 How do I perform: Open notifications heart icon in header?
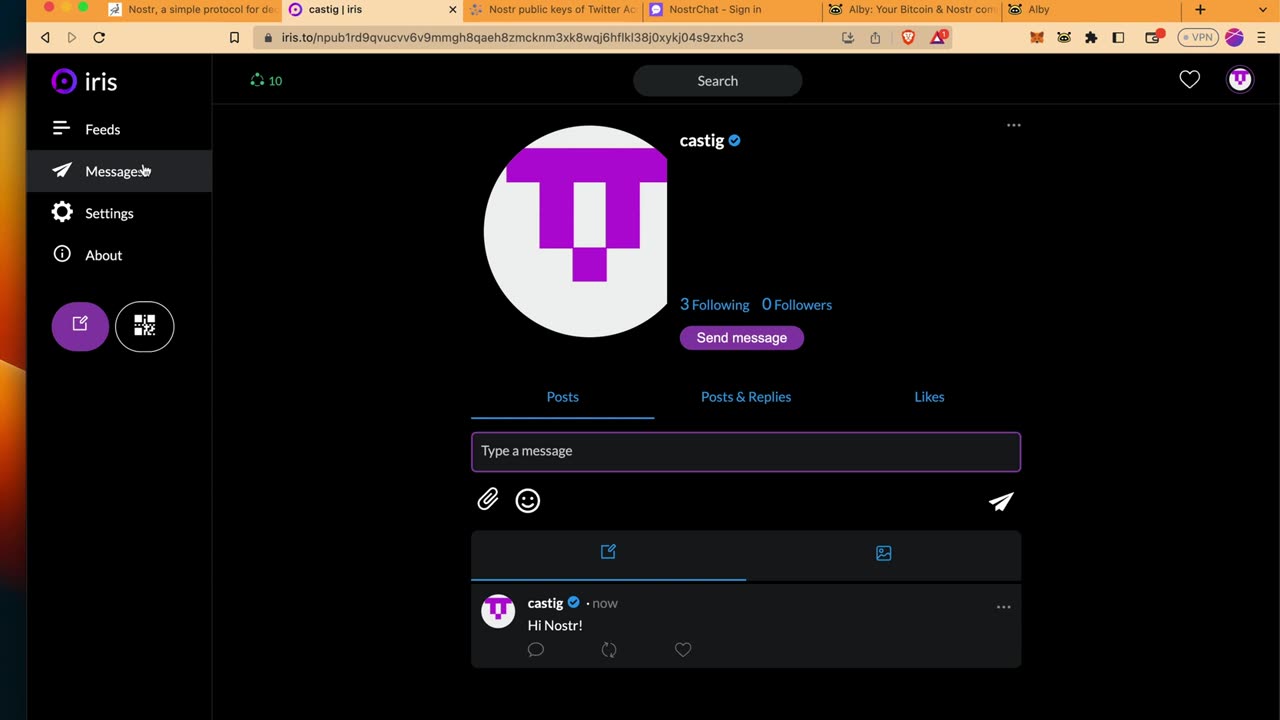pyautogui.click(x=1189, y=80)
